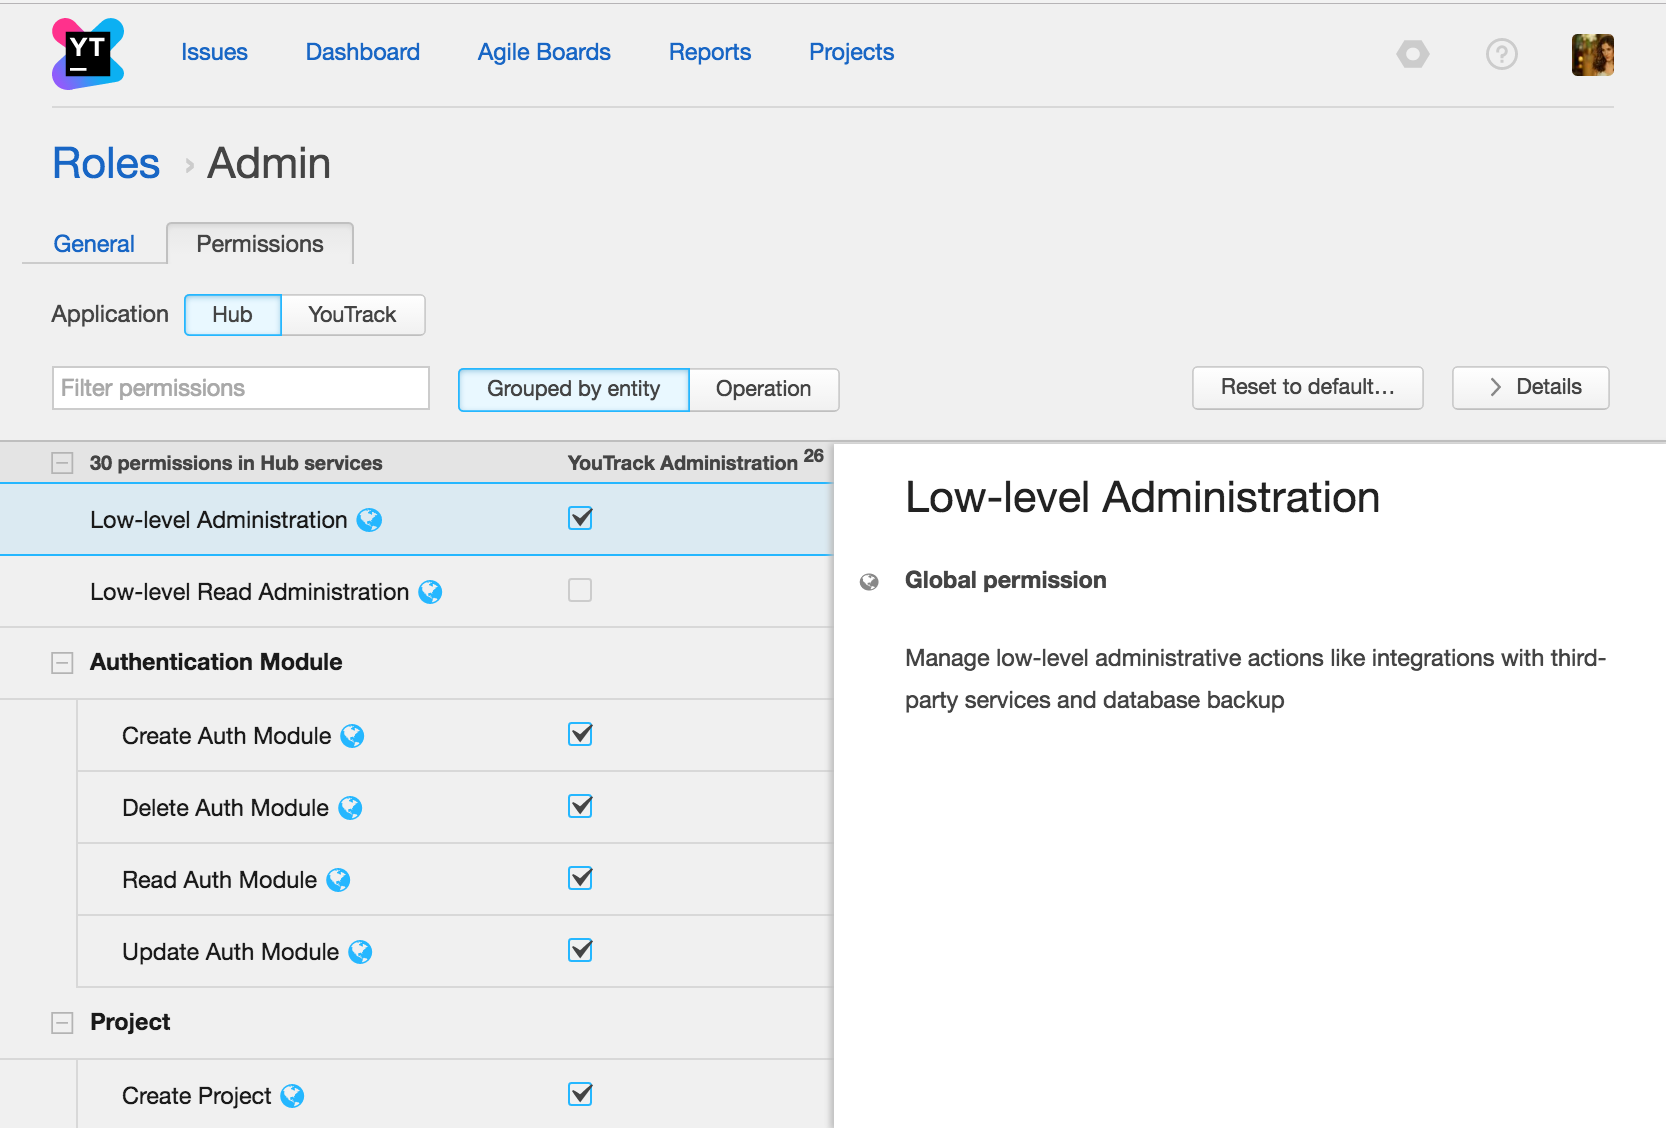Screen dimensions: 1666x1128
Task: Click globe icon beside Read Auth Module
Action: coord(338,880)
